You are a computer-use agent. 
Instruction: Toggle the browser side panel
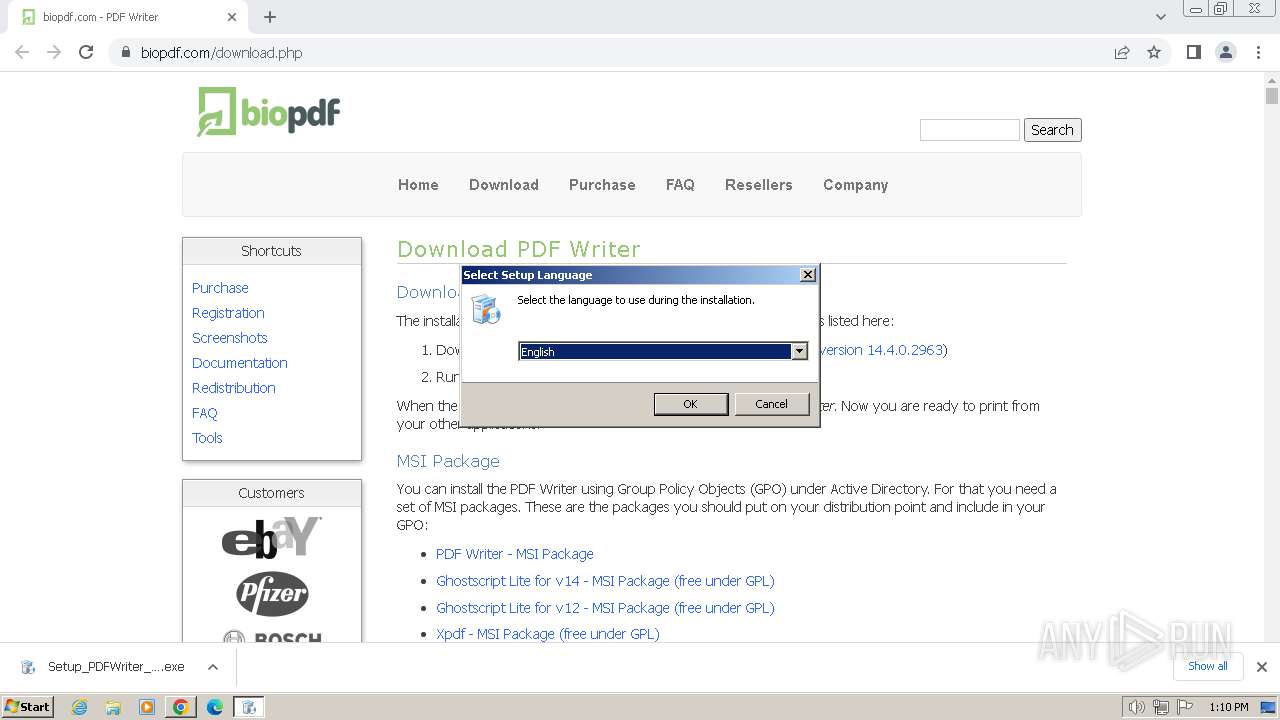pos(1193,52)
